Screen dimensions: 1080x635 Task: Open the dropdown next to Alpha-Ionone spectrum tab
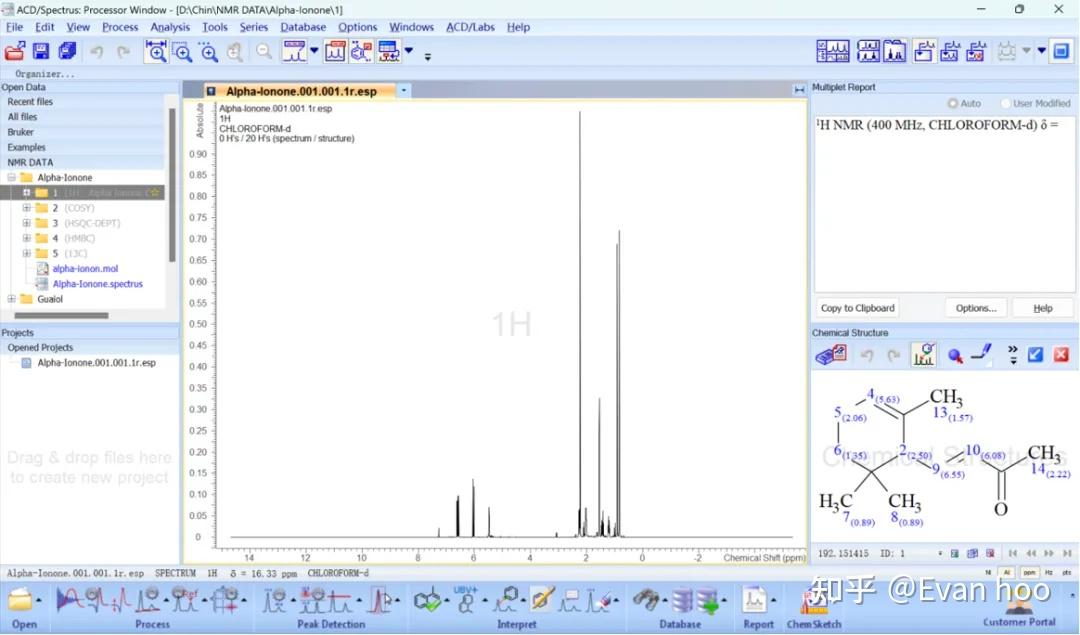(403, 90)
